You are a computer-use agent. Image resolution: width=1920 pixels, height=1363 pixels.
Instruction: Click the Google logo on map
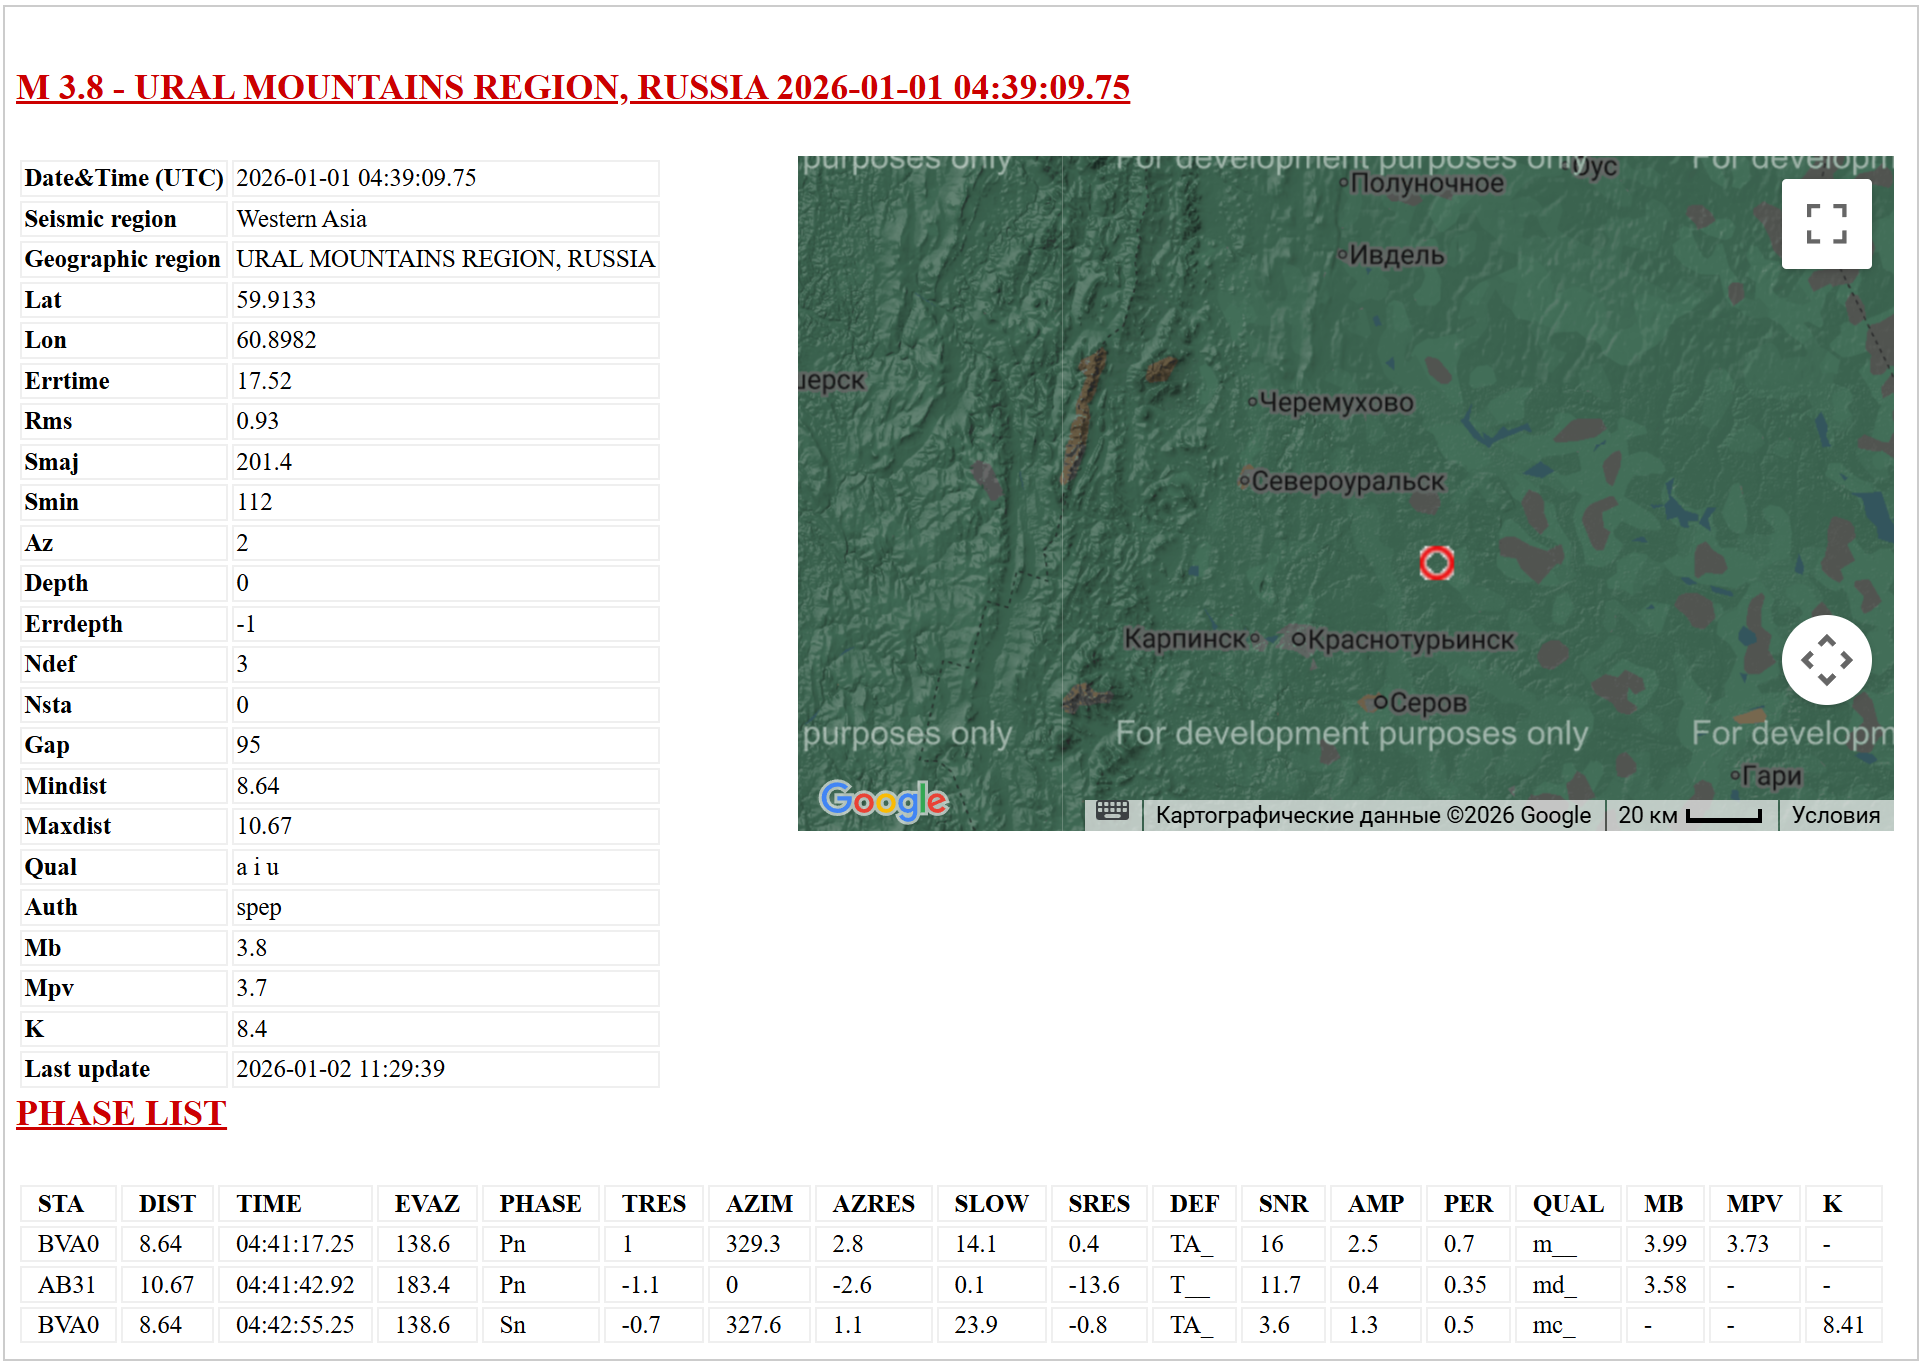click(883, 800)
